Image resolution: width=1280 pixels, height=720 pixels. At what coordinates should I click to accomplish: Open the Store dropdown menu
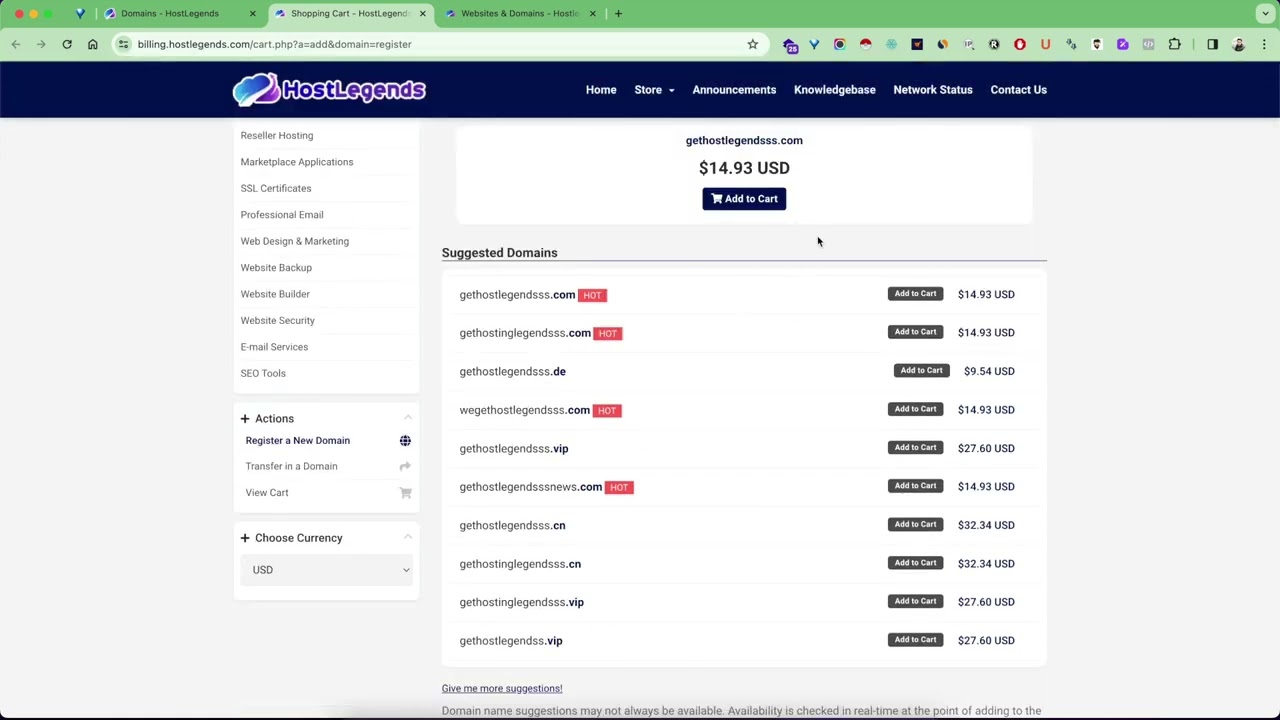[x=654, y=90]
